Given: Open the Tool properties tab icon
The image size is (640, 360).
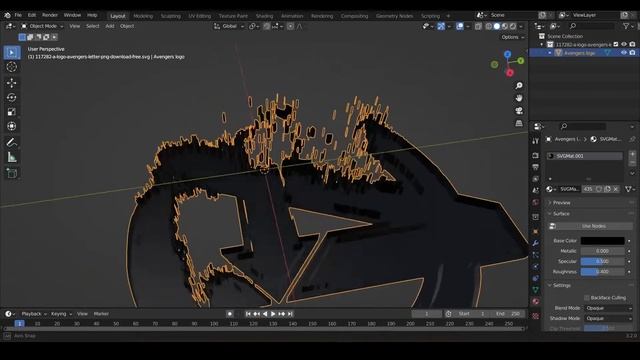Looking at the screenshot, I should pos(536,141).
